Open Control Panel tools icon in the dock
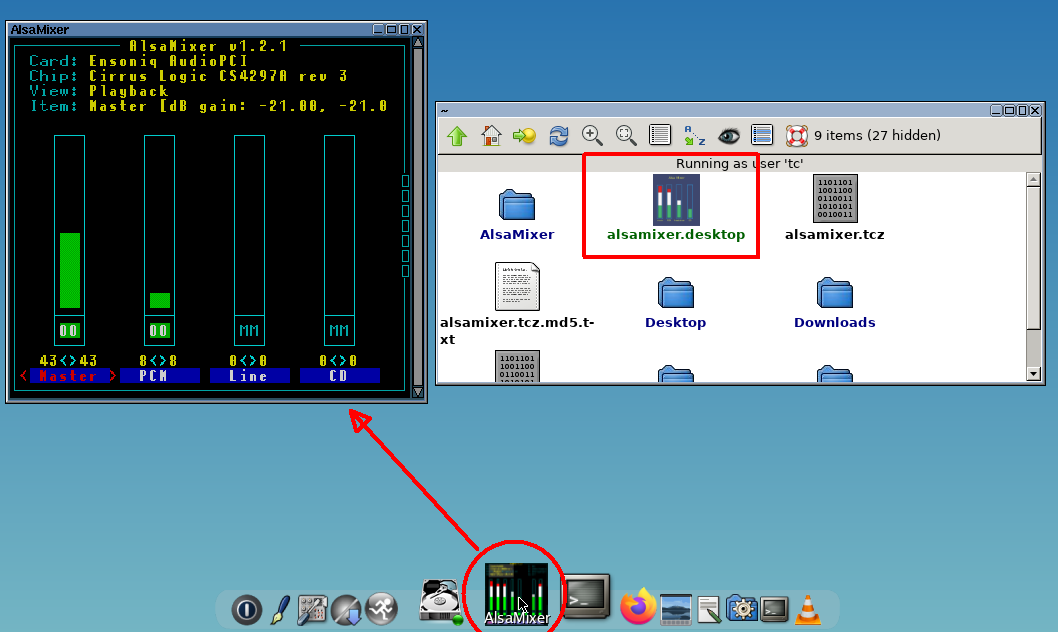The width and height of the screenshot is (1058, 632). click(312, 610)
